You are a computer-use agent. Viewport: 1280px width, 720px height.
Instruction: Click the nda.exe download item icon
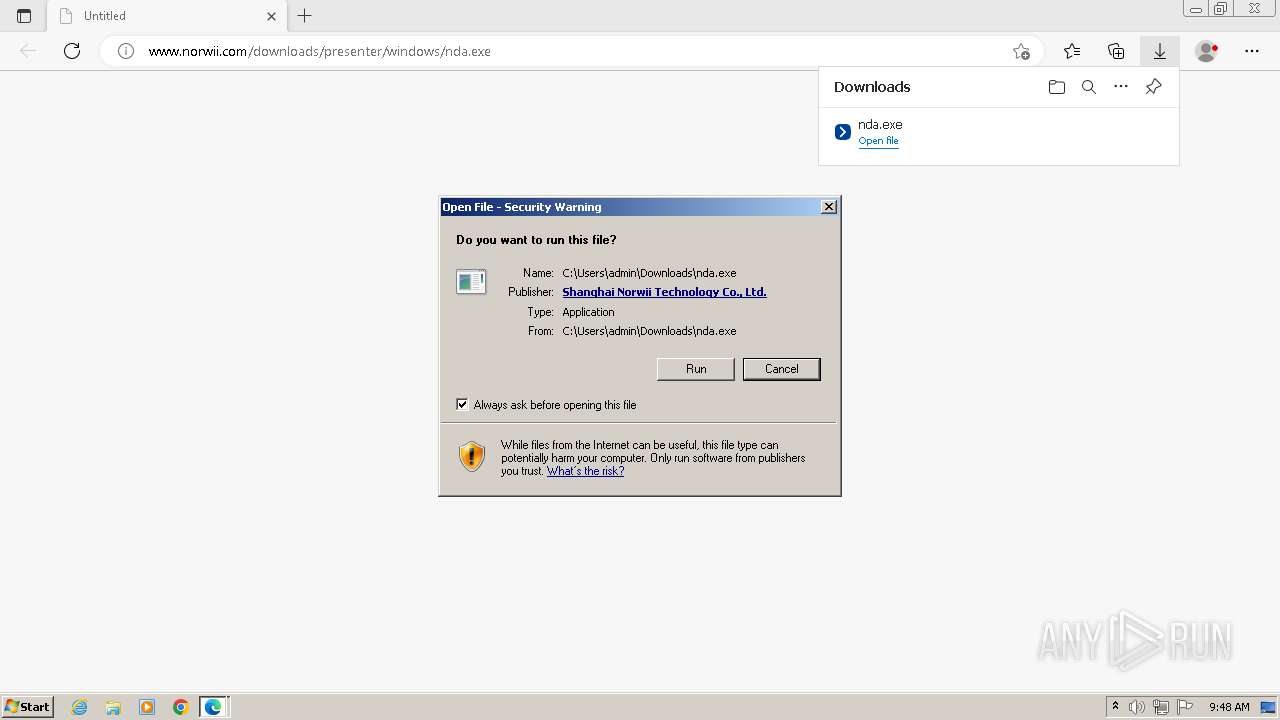[843, 132]
